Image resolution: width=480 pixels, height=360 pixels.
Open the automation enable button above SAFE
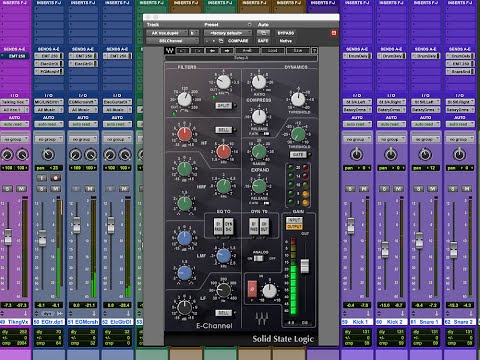pyautogui.click(x=263, y=33)
